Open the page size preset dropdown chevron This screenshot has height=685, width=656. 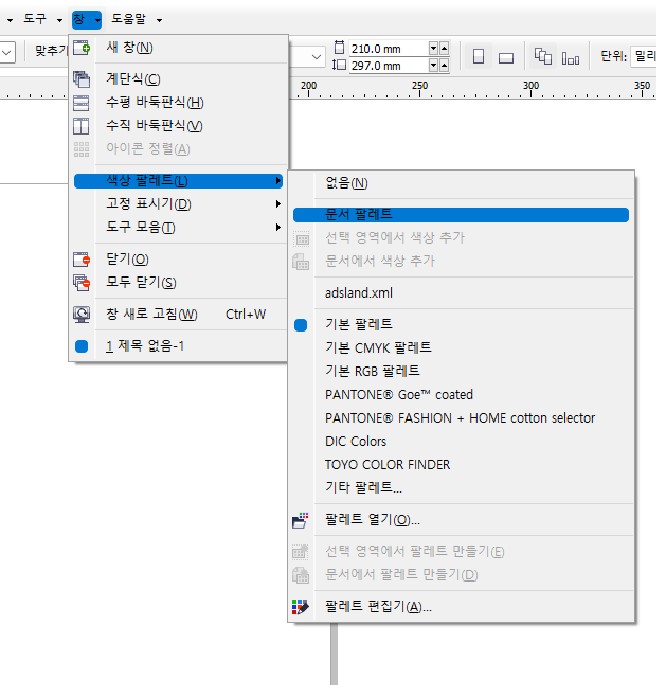pyautogui.click(x=317, y=57)
